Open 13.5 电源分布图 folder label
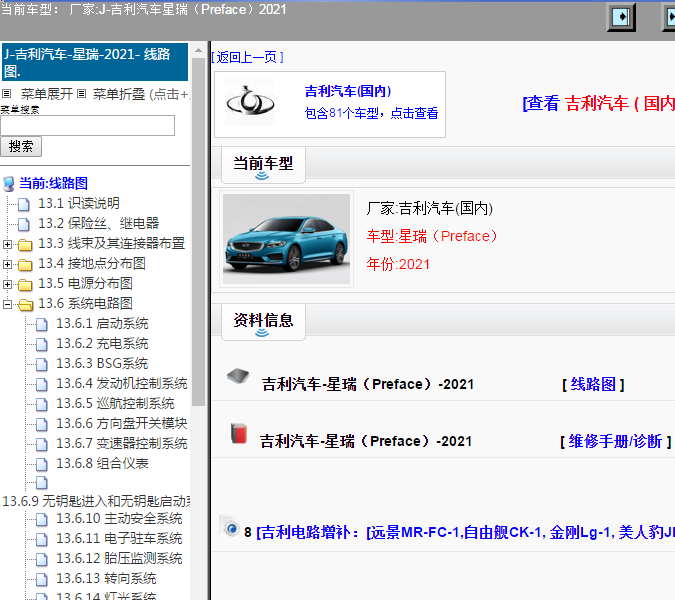Viewport: 675px width, 600px height. click(85, 283)
